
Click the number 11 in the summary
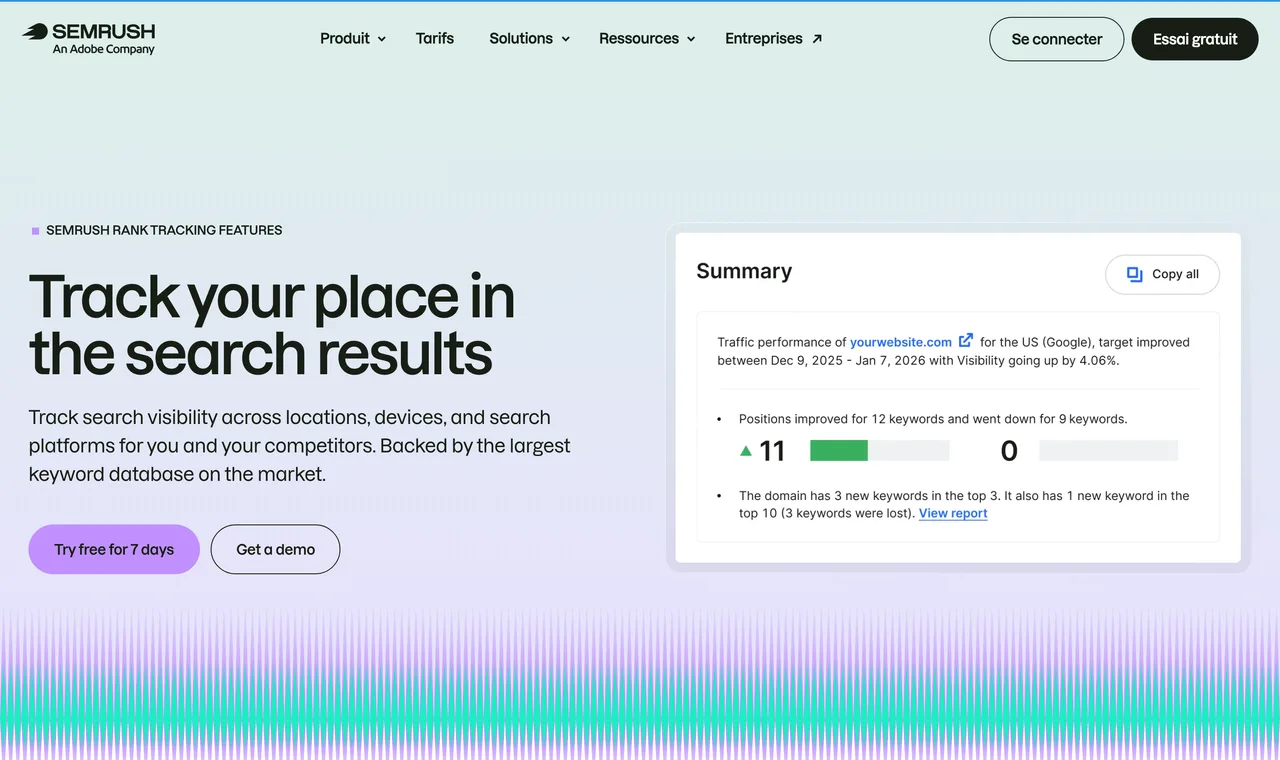coord(772,451)
